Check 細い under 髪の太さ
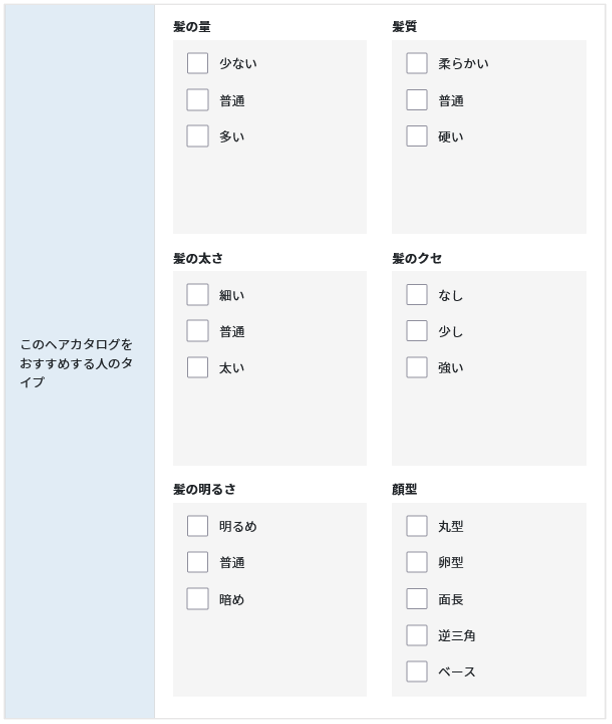This screenshot has width=612, height=724. coord(197,295)
